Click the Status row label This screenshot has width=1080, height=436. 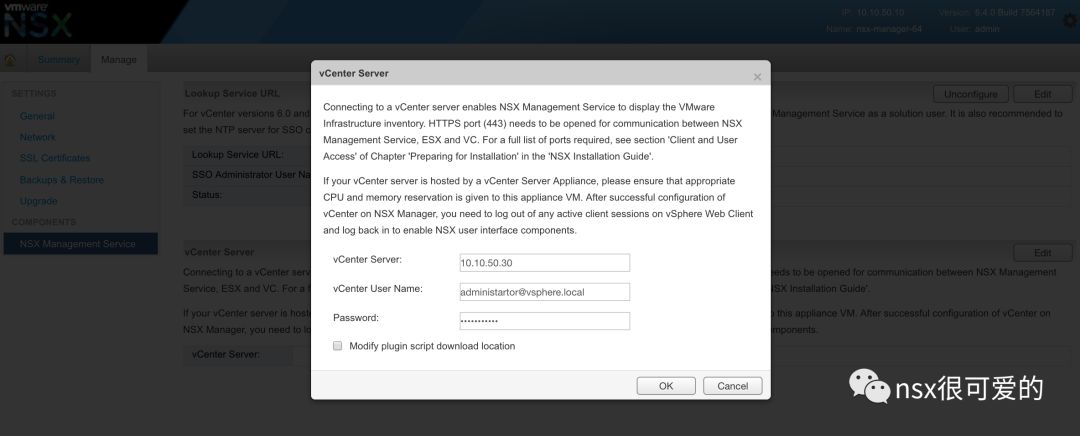[x=207, y=195]
